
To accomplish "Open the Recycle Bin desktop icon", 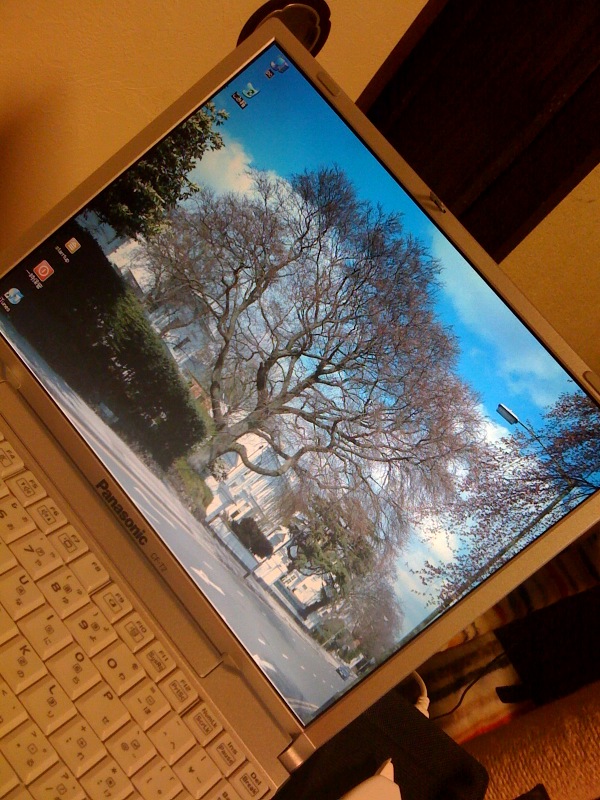I will tap(250, 90).
